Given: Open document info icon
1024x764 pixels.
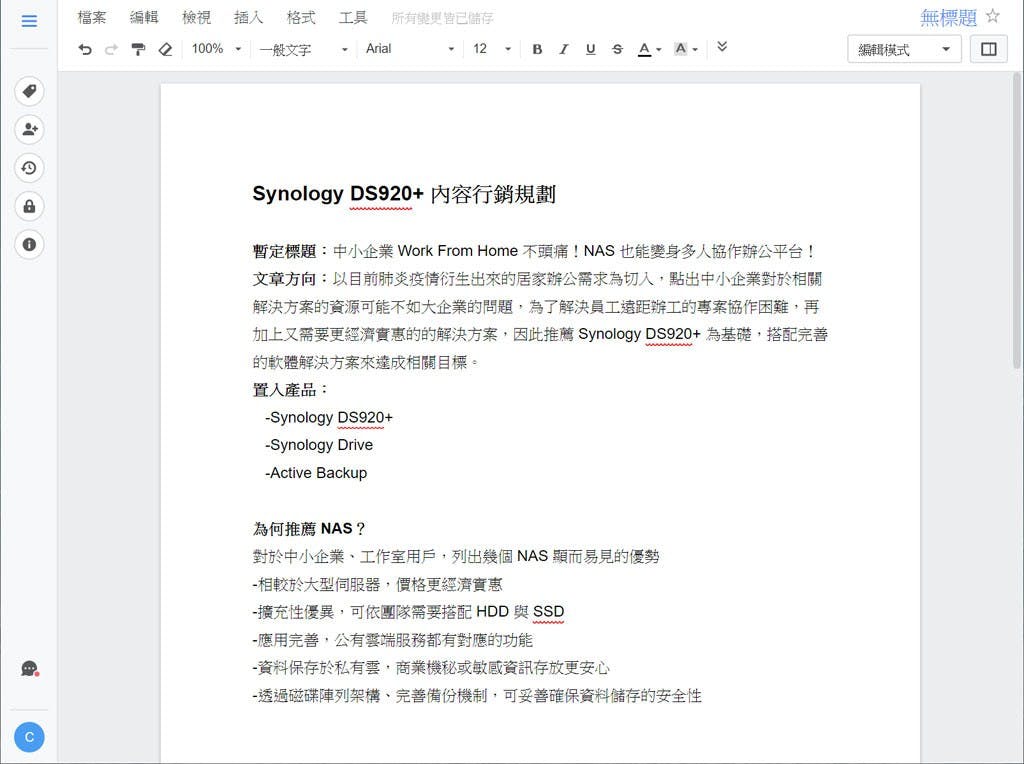Looking at the screenshot, I should coord(29,244).
